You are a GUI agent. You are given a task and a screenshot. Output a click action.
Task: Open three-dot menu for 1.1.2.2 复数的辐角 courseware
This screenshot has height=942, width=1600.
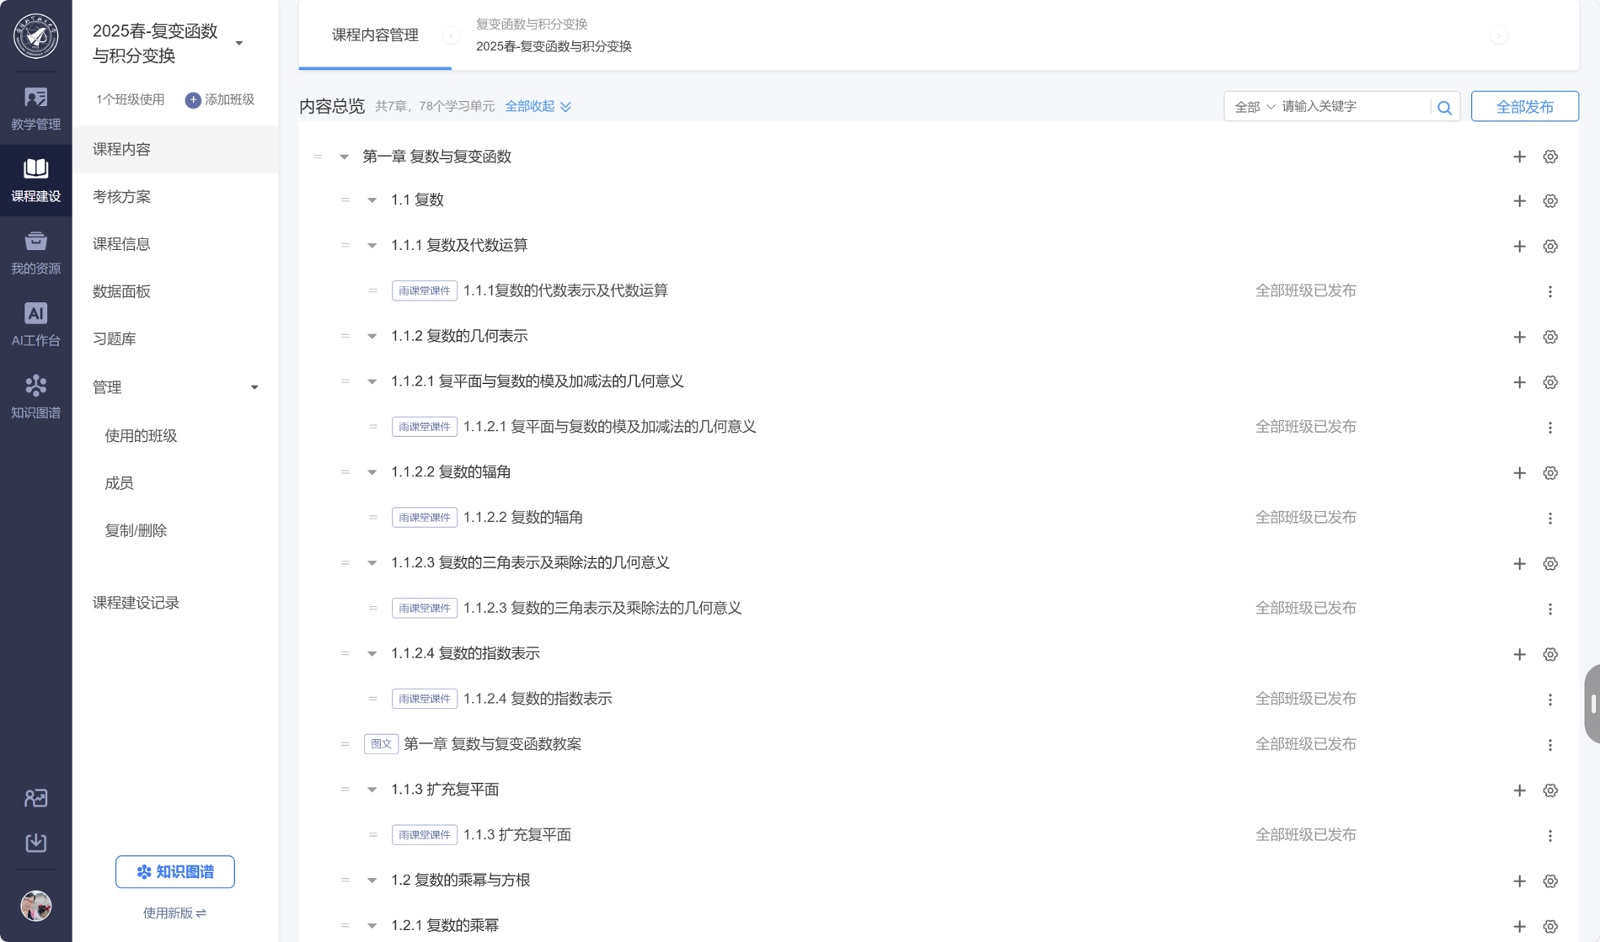coord(1550,518)
